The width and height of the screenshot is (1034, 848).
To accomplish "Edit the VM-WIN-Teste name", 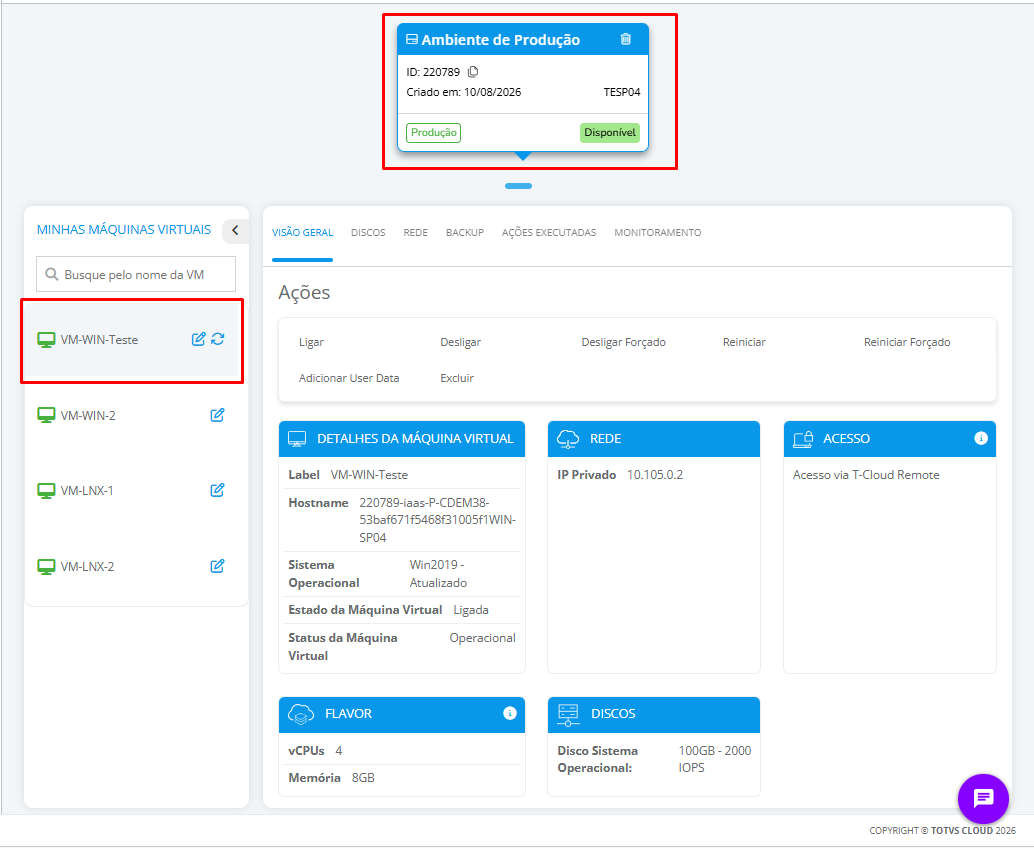I will [x=198, y=339].
